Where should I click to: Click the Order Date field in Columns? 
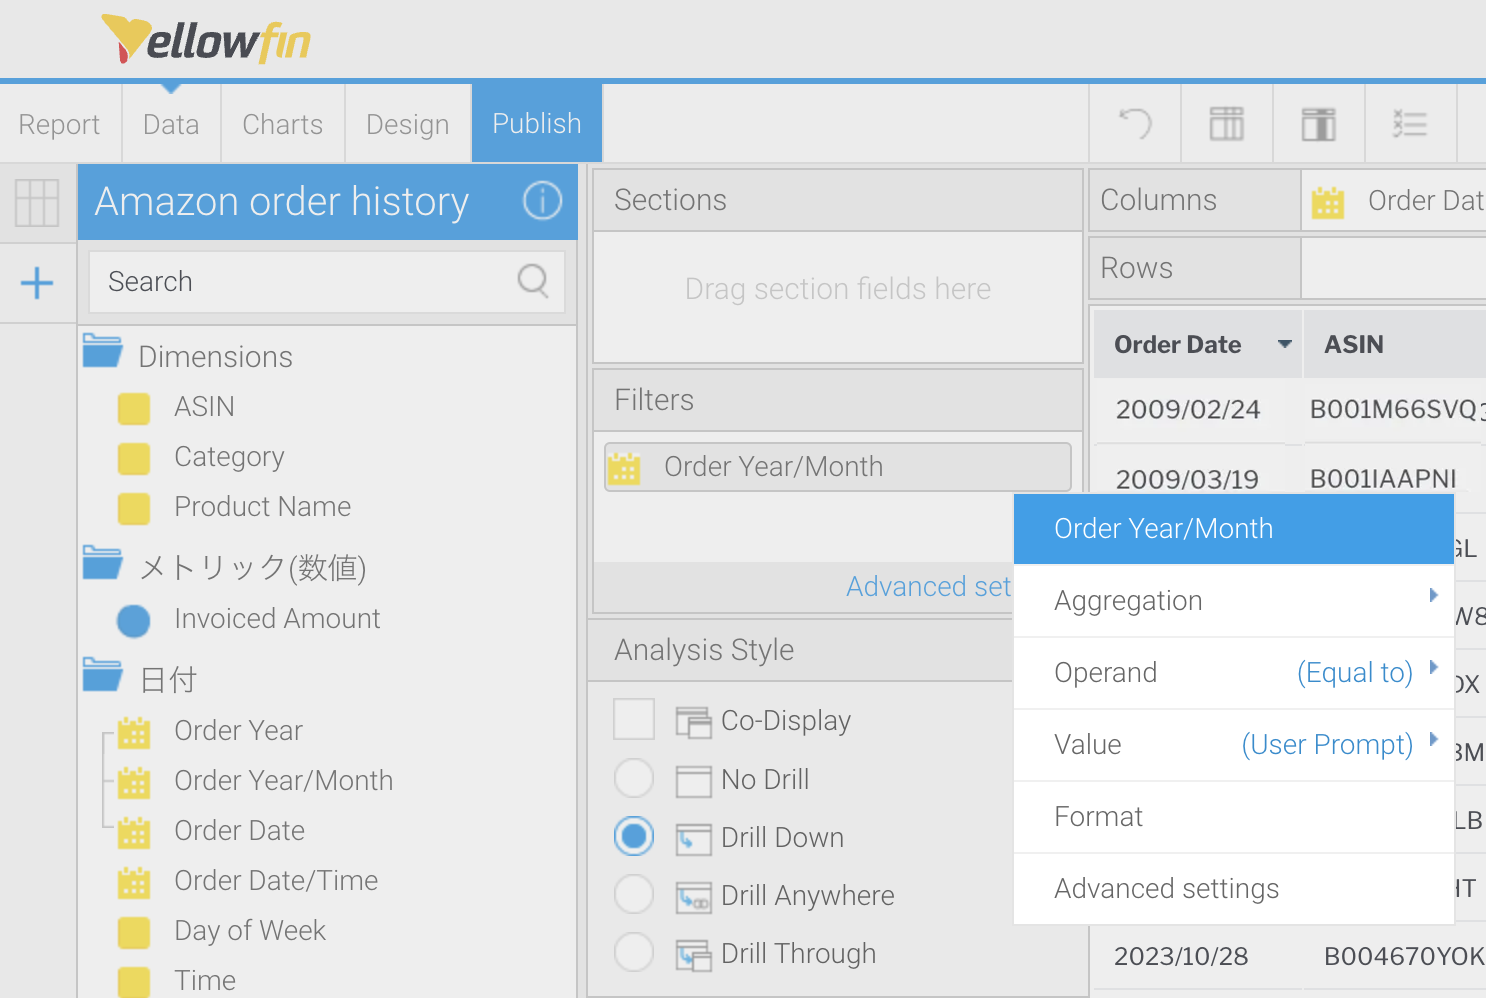coord(1396,201)
